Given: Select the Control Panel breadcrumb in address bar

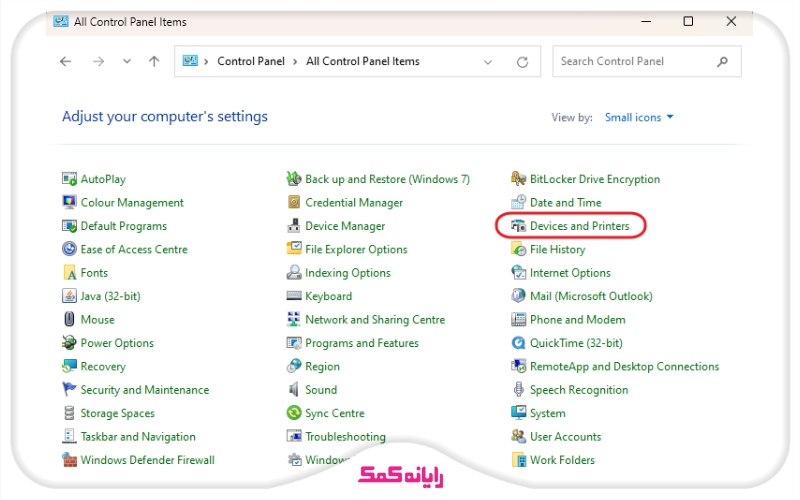Looking at the screenshot, I should (251, 61).
